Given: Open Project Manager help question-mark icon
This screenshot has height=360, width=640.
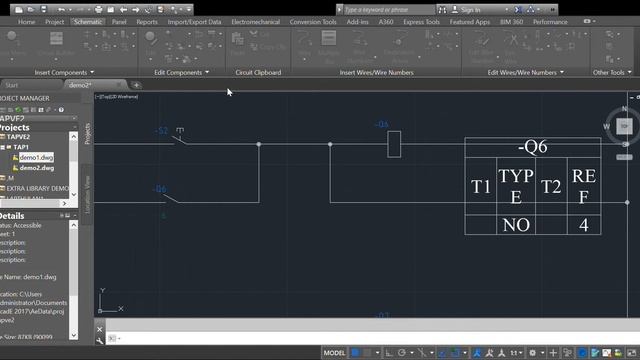Looking at the screenshot, I should tap(61, 110).
